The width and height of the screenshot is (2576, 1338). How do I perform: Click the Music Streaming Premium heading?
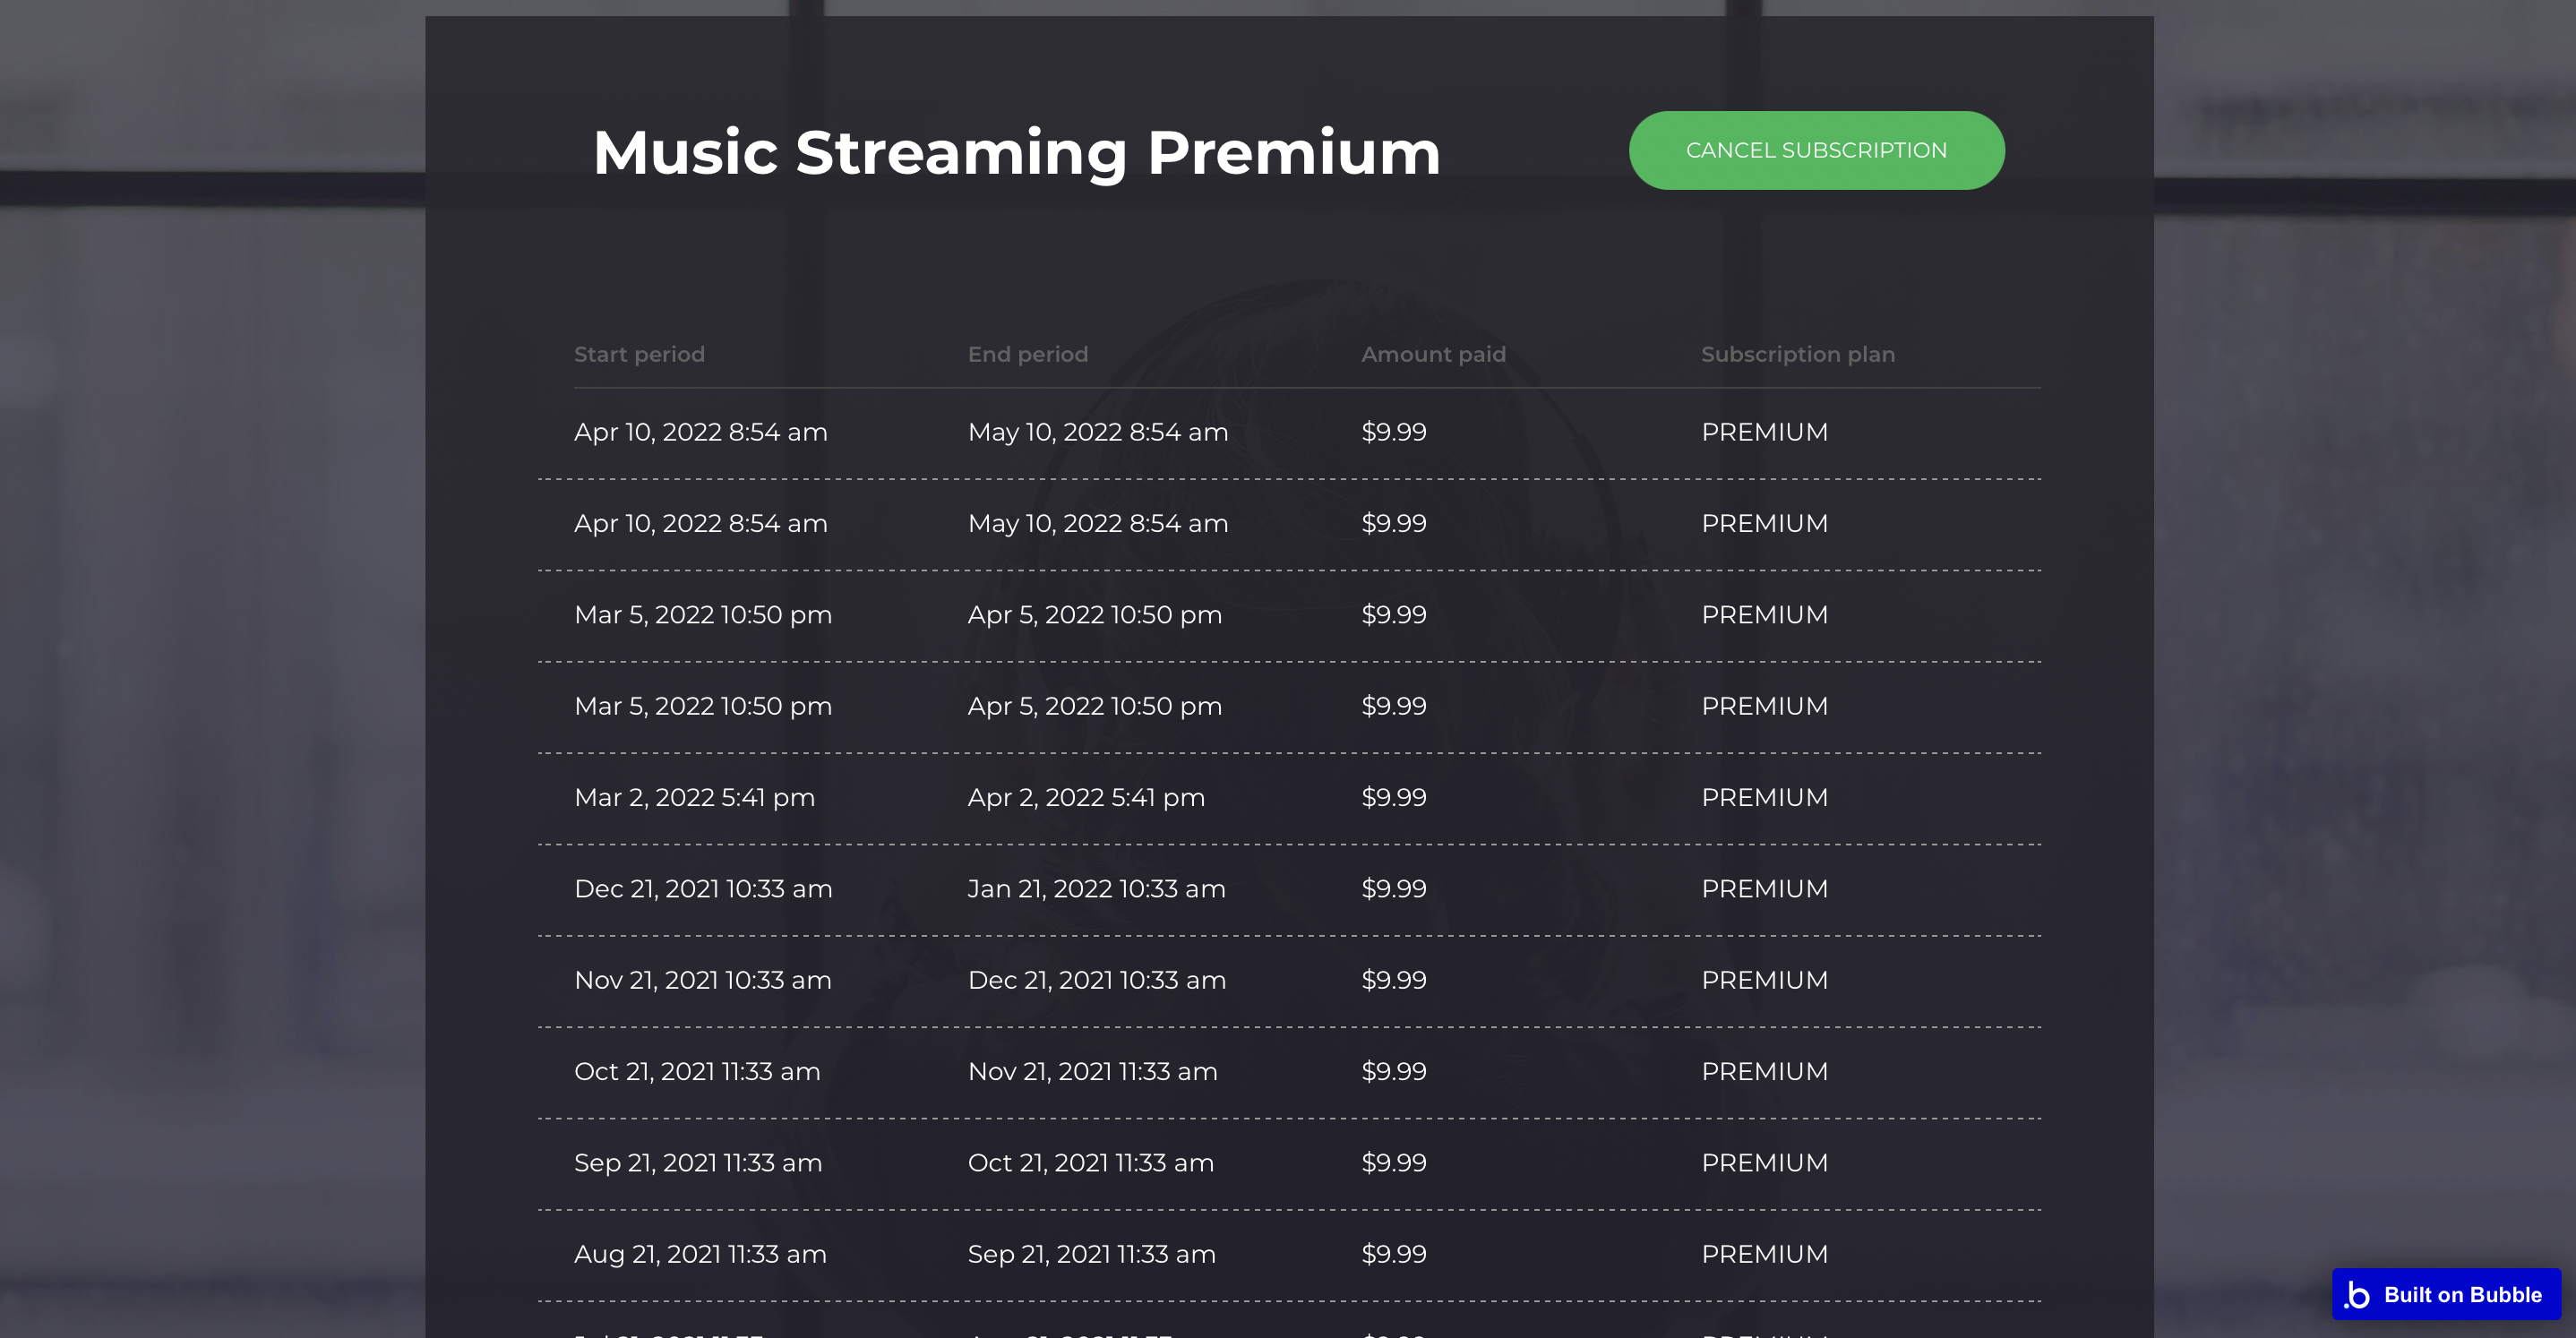(x=1016, y=153)
